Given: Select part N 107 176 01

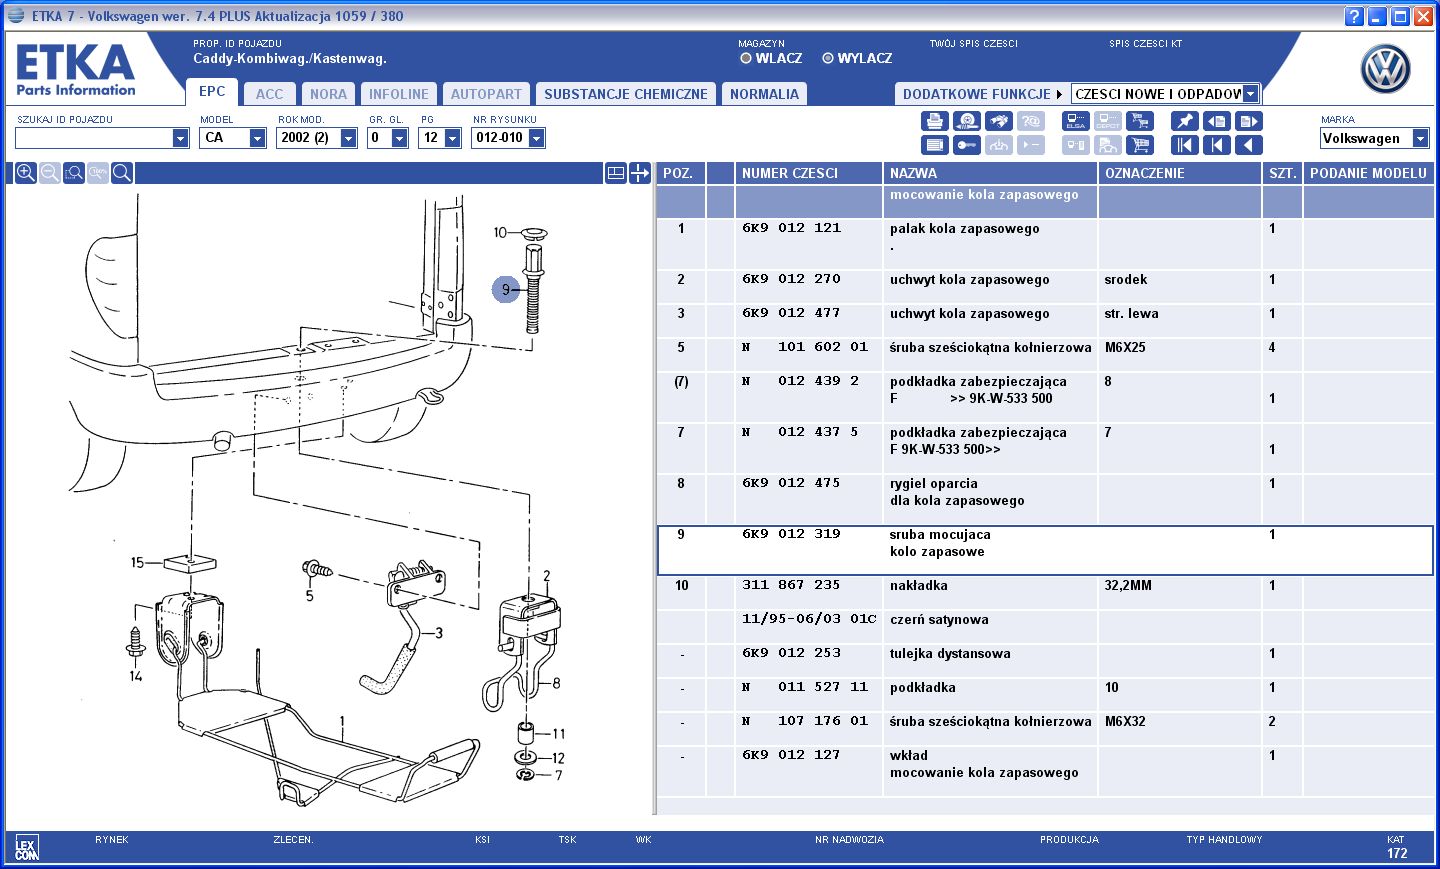Looking at the screenshot, I should pyautogui.click(x=804, y=721).
